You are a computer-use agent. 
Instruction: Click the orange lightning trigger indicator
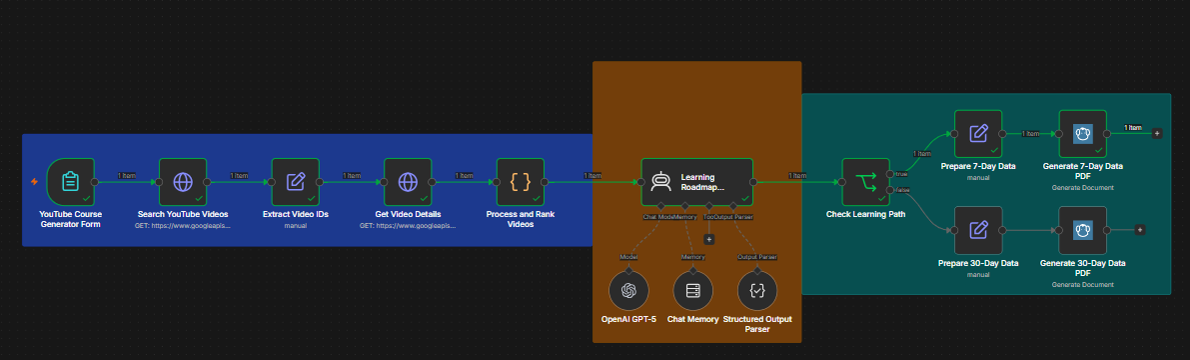[34, 182]
